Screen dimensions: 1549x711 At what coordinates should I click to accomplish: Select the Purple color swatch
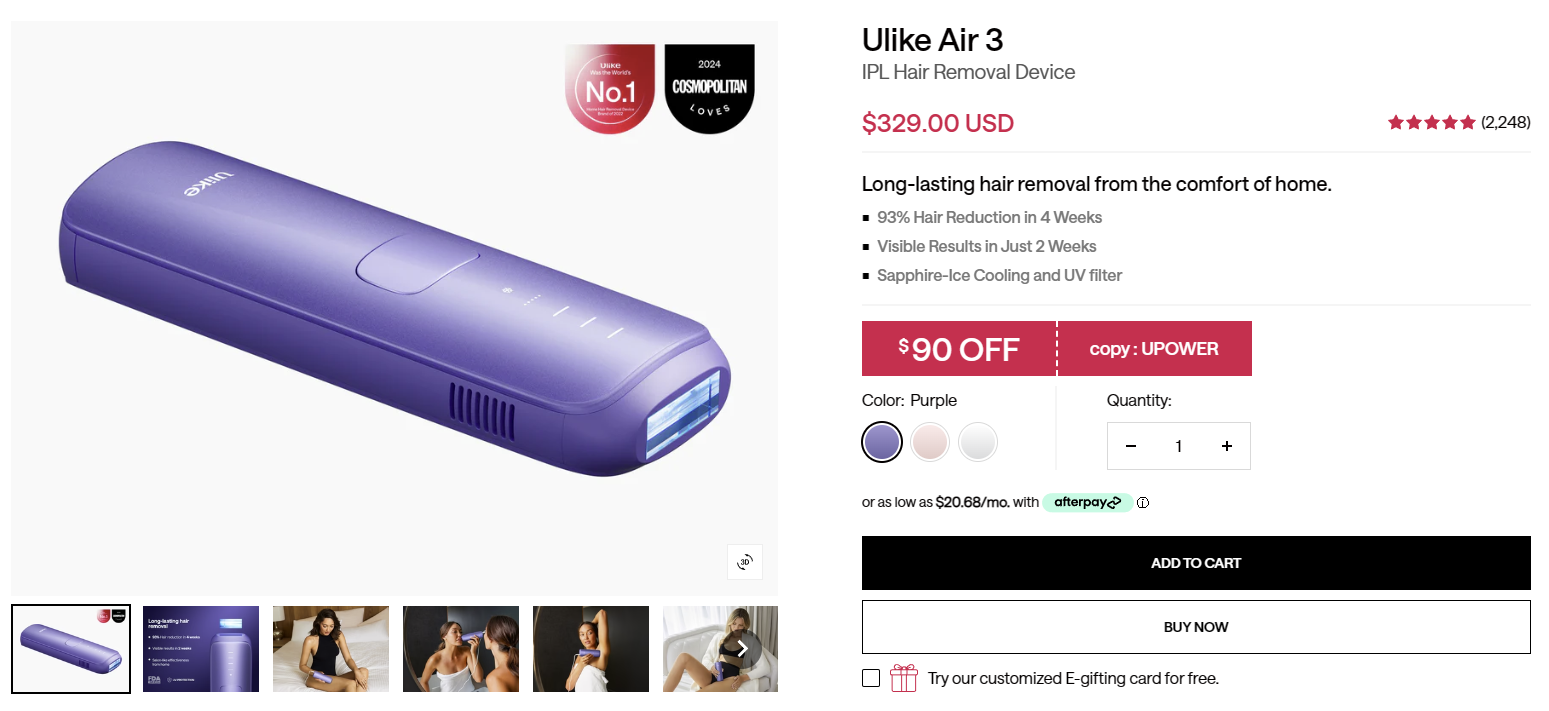(882, 442)
